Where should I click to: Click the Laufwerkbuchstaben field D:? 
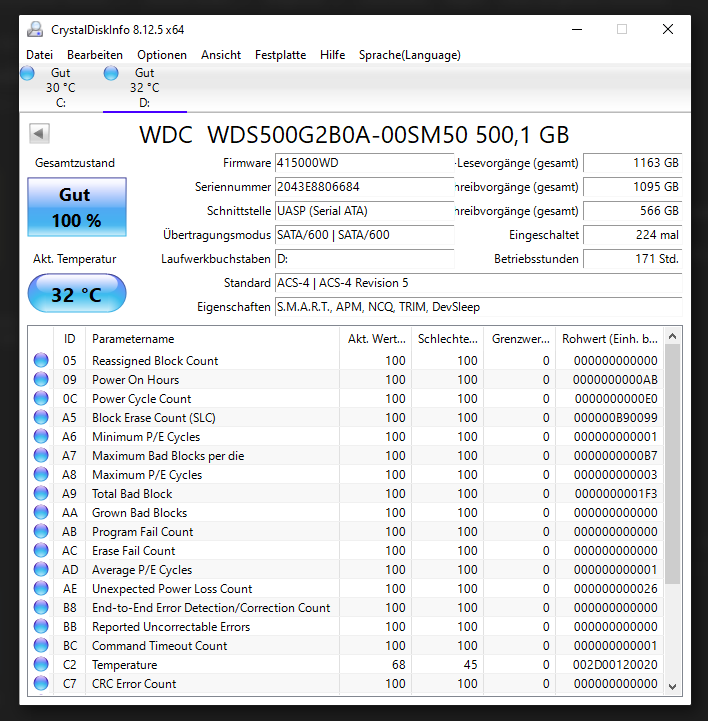364,259
